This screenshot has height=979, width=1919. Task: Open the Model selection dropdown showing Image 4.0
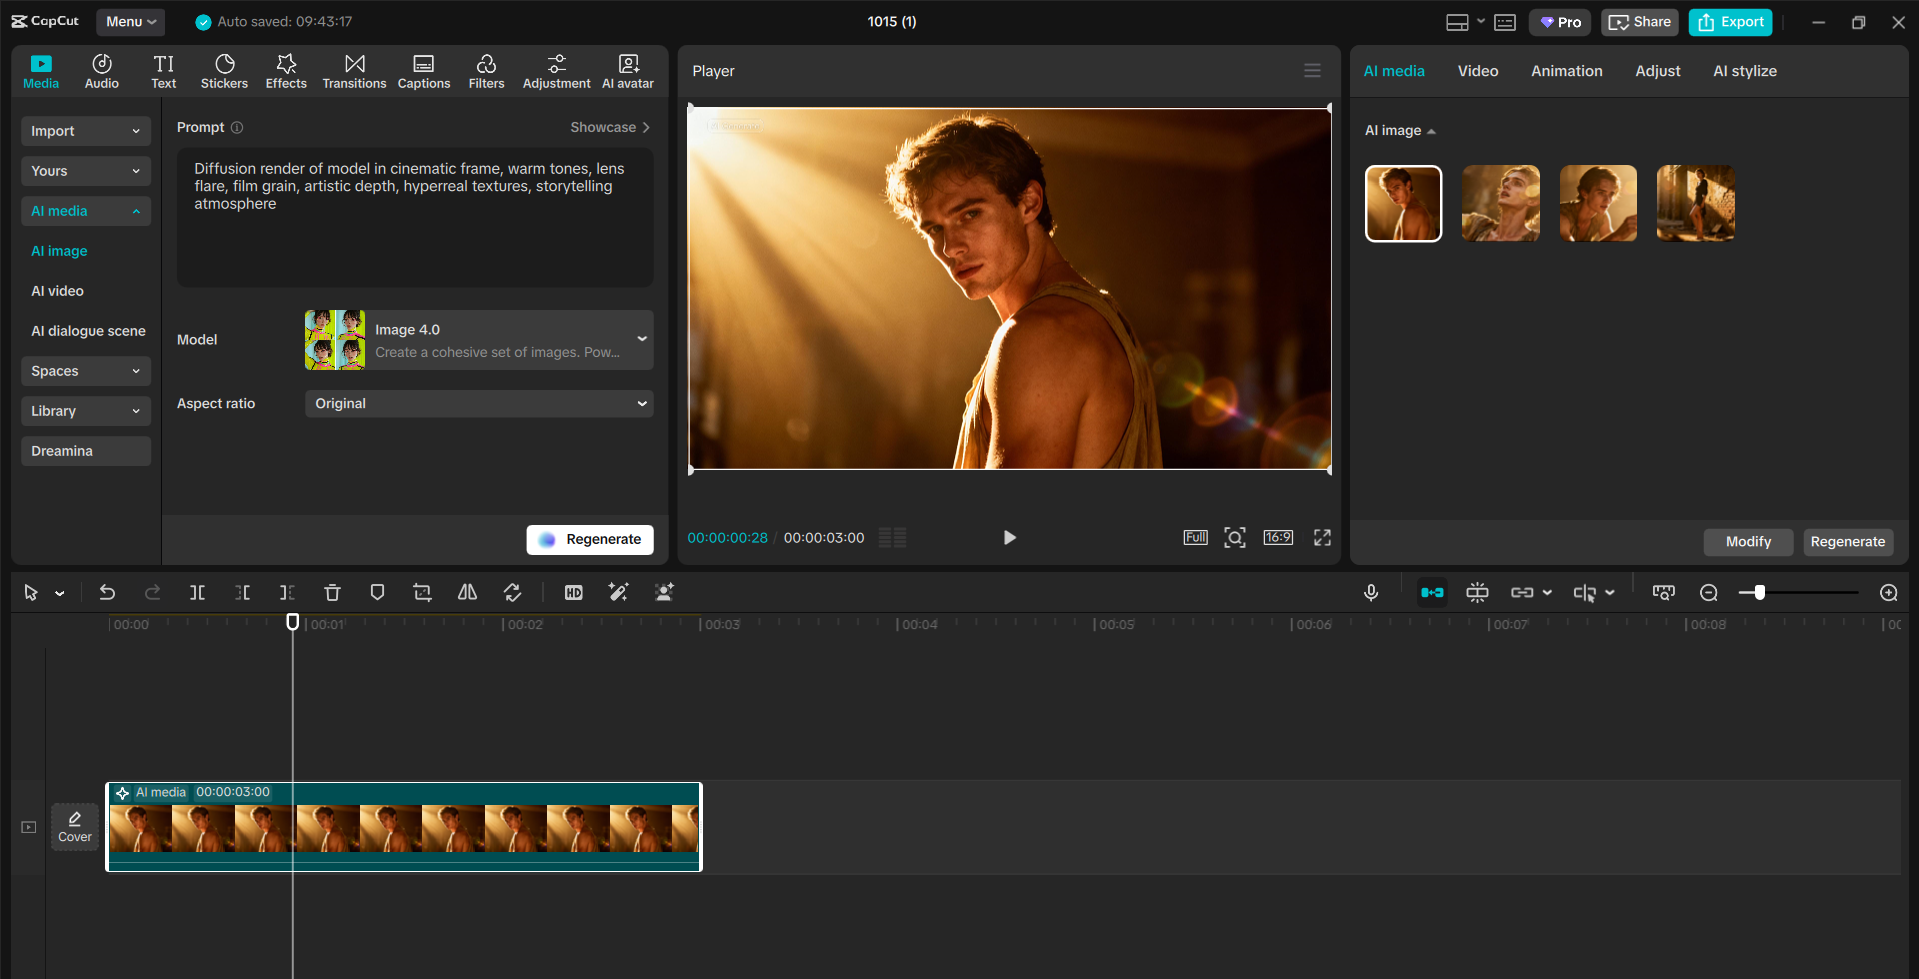479,339
